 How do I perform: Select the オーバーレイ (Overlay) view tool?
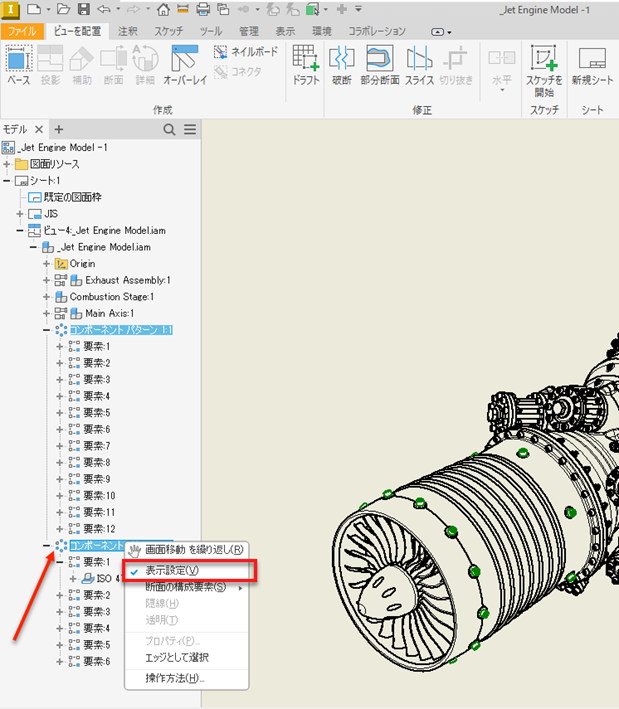tap(184, 66)
